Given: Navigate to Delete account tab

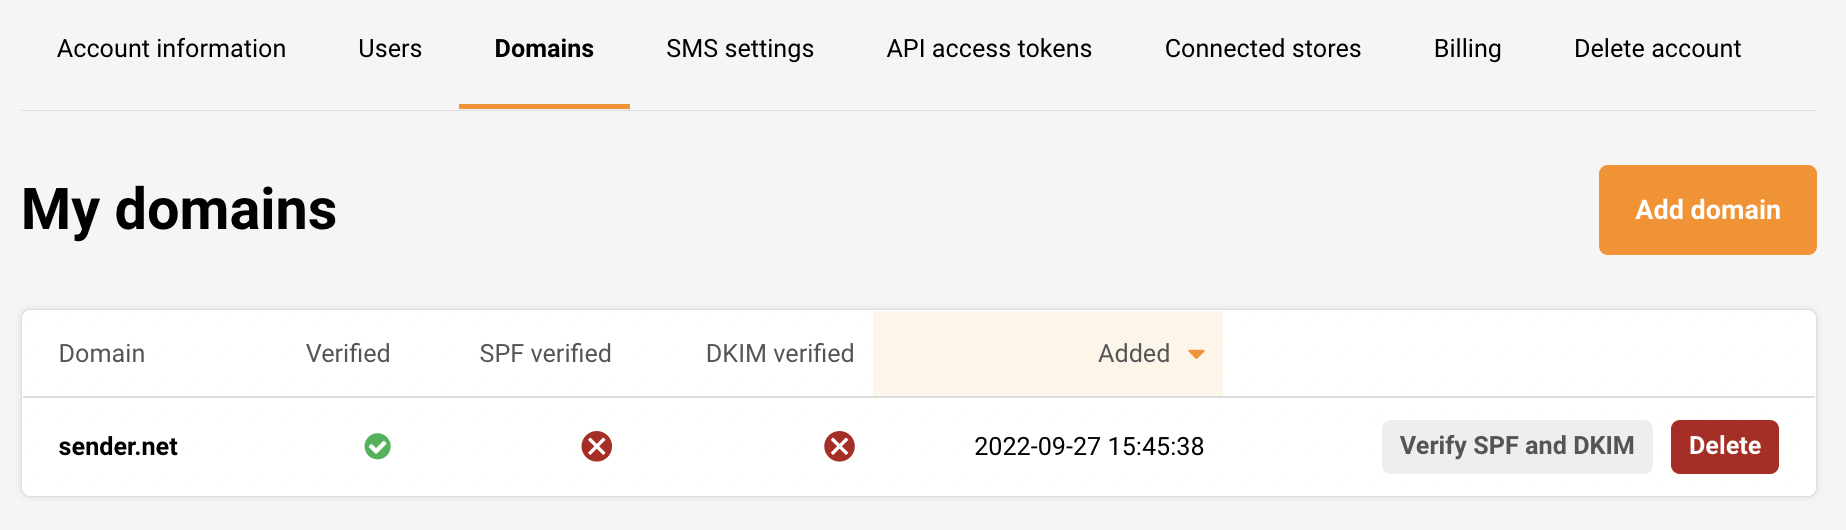Looking at the screenshot, I should (x=1657, y=48).
